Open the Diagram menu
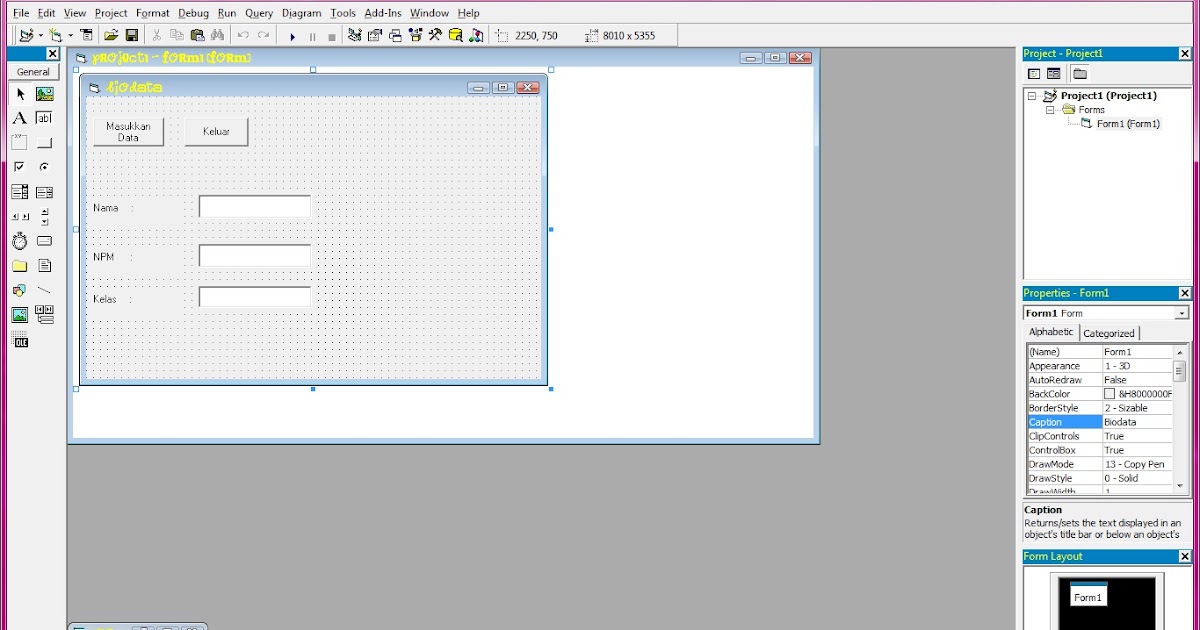The width and height of the screenshot is (1200, 630). click(301, 13)
